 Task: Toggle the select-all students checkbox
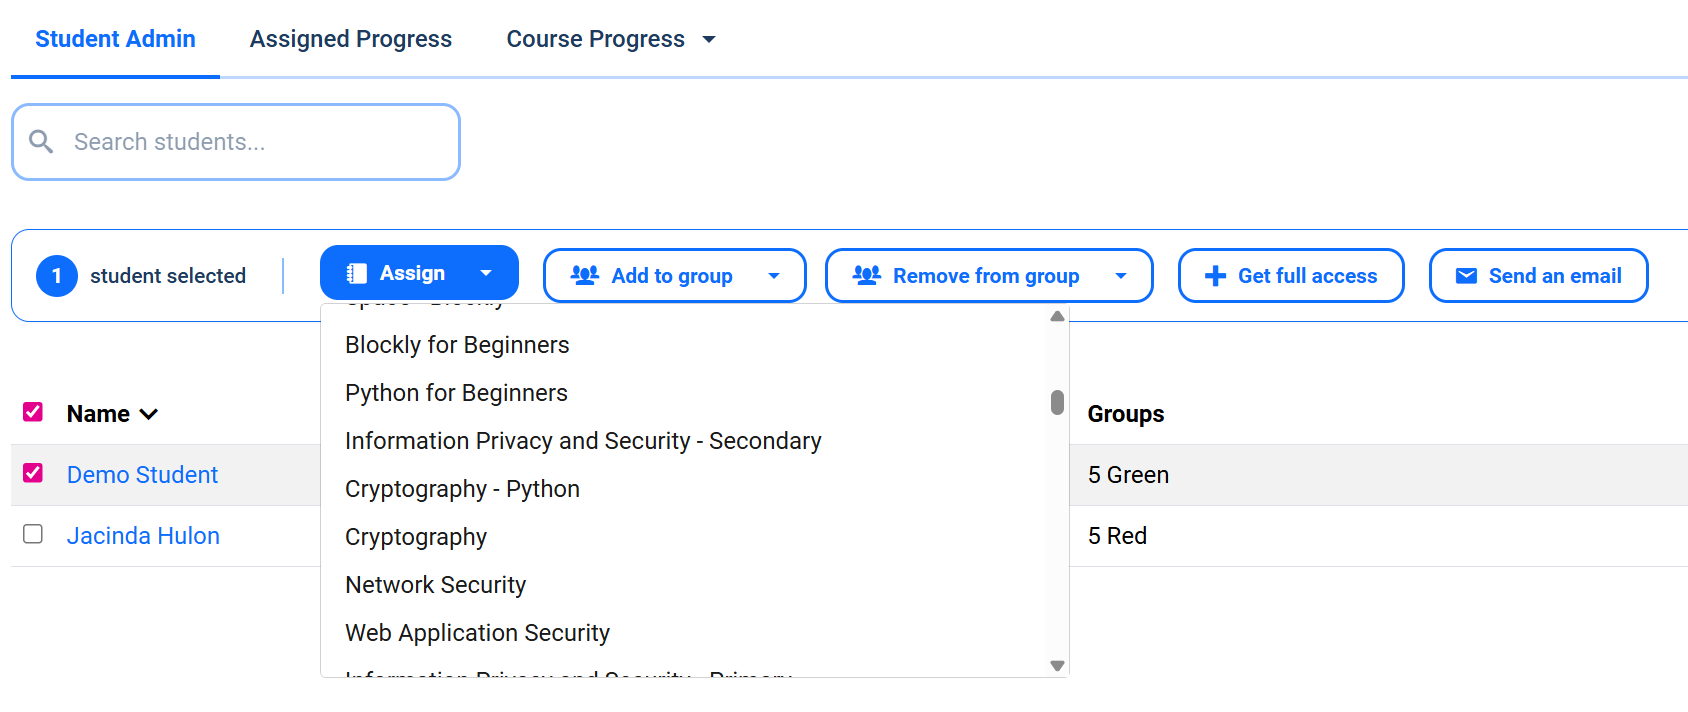pos(33,412)
